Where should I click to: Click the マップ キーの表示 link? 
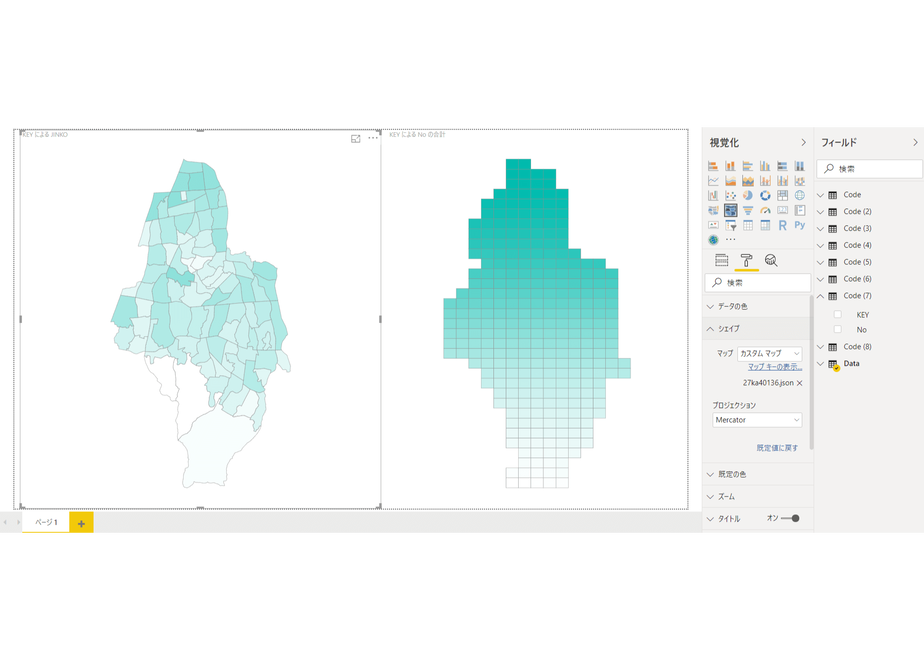click(775, 367)
